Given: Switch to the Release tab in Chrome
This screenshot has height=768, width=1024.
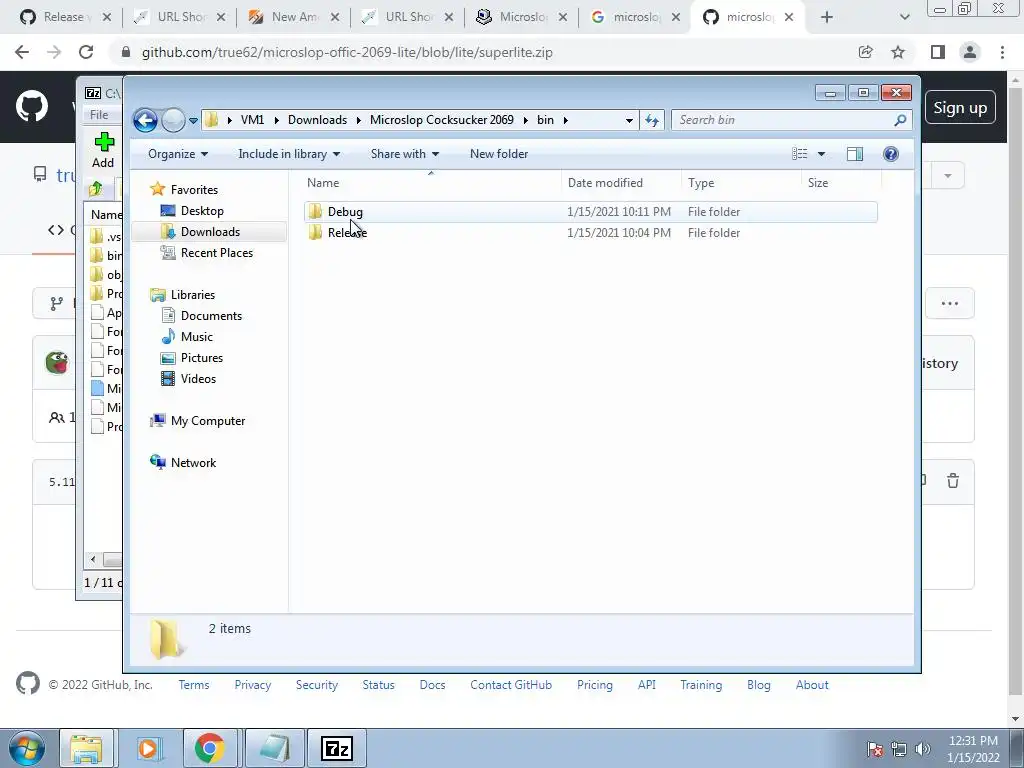Looking at the screenshot, I should 65,17.
